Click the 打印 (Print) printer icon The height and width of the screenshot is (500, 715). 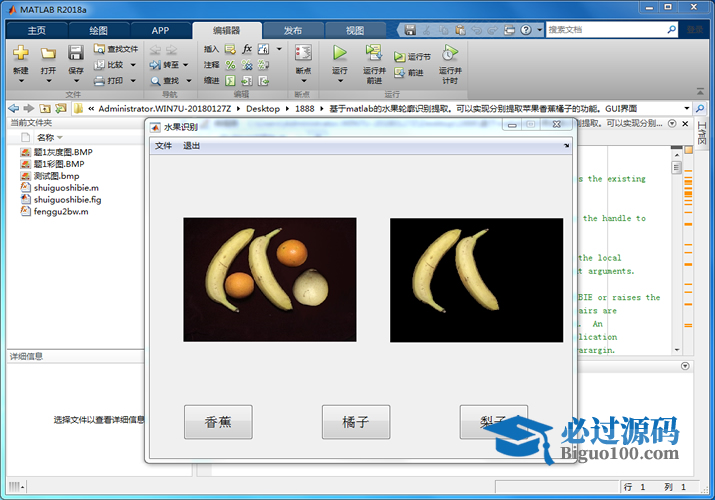pos(99,81)
